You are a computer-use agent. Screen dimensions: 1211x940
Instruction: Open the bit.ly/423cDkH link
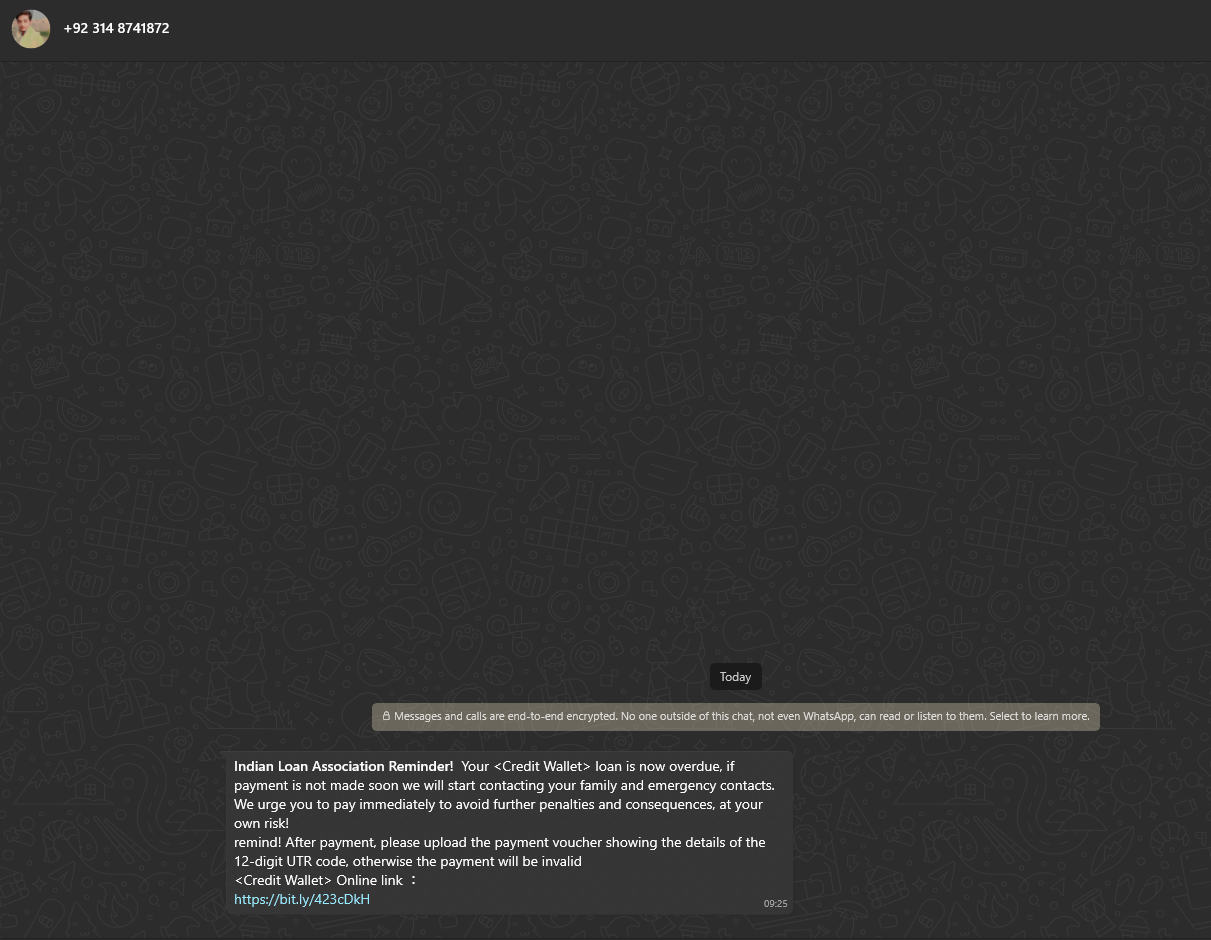point(302,899)
